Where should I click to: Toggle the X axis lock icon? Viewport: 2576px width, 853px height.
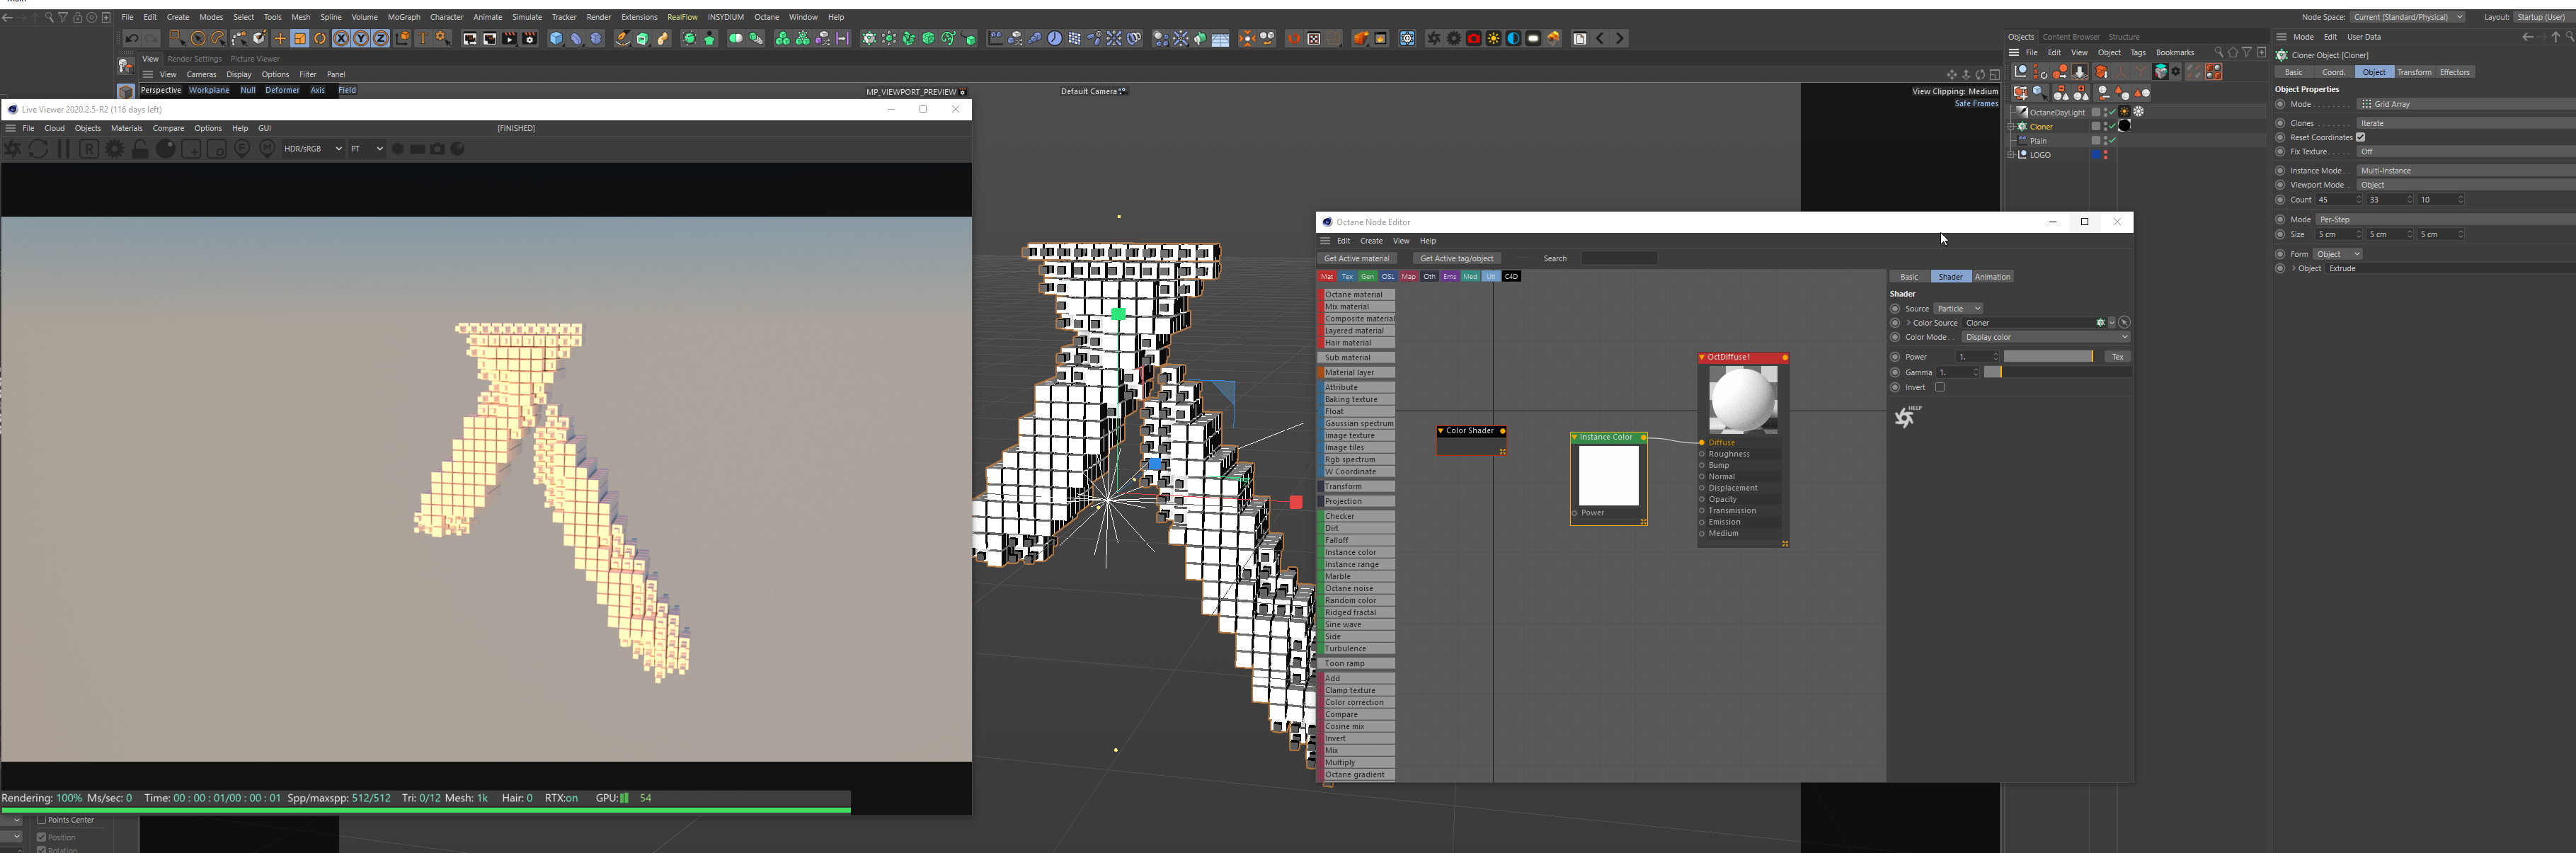pos(341,39)
